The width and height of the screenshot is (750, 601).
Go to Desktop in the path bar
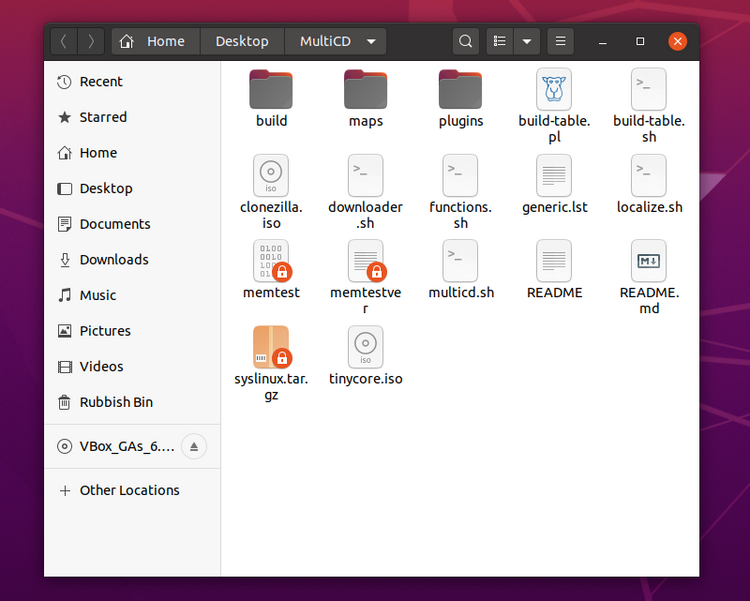pyautogui.click(x=242, y=41)
